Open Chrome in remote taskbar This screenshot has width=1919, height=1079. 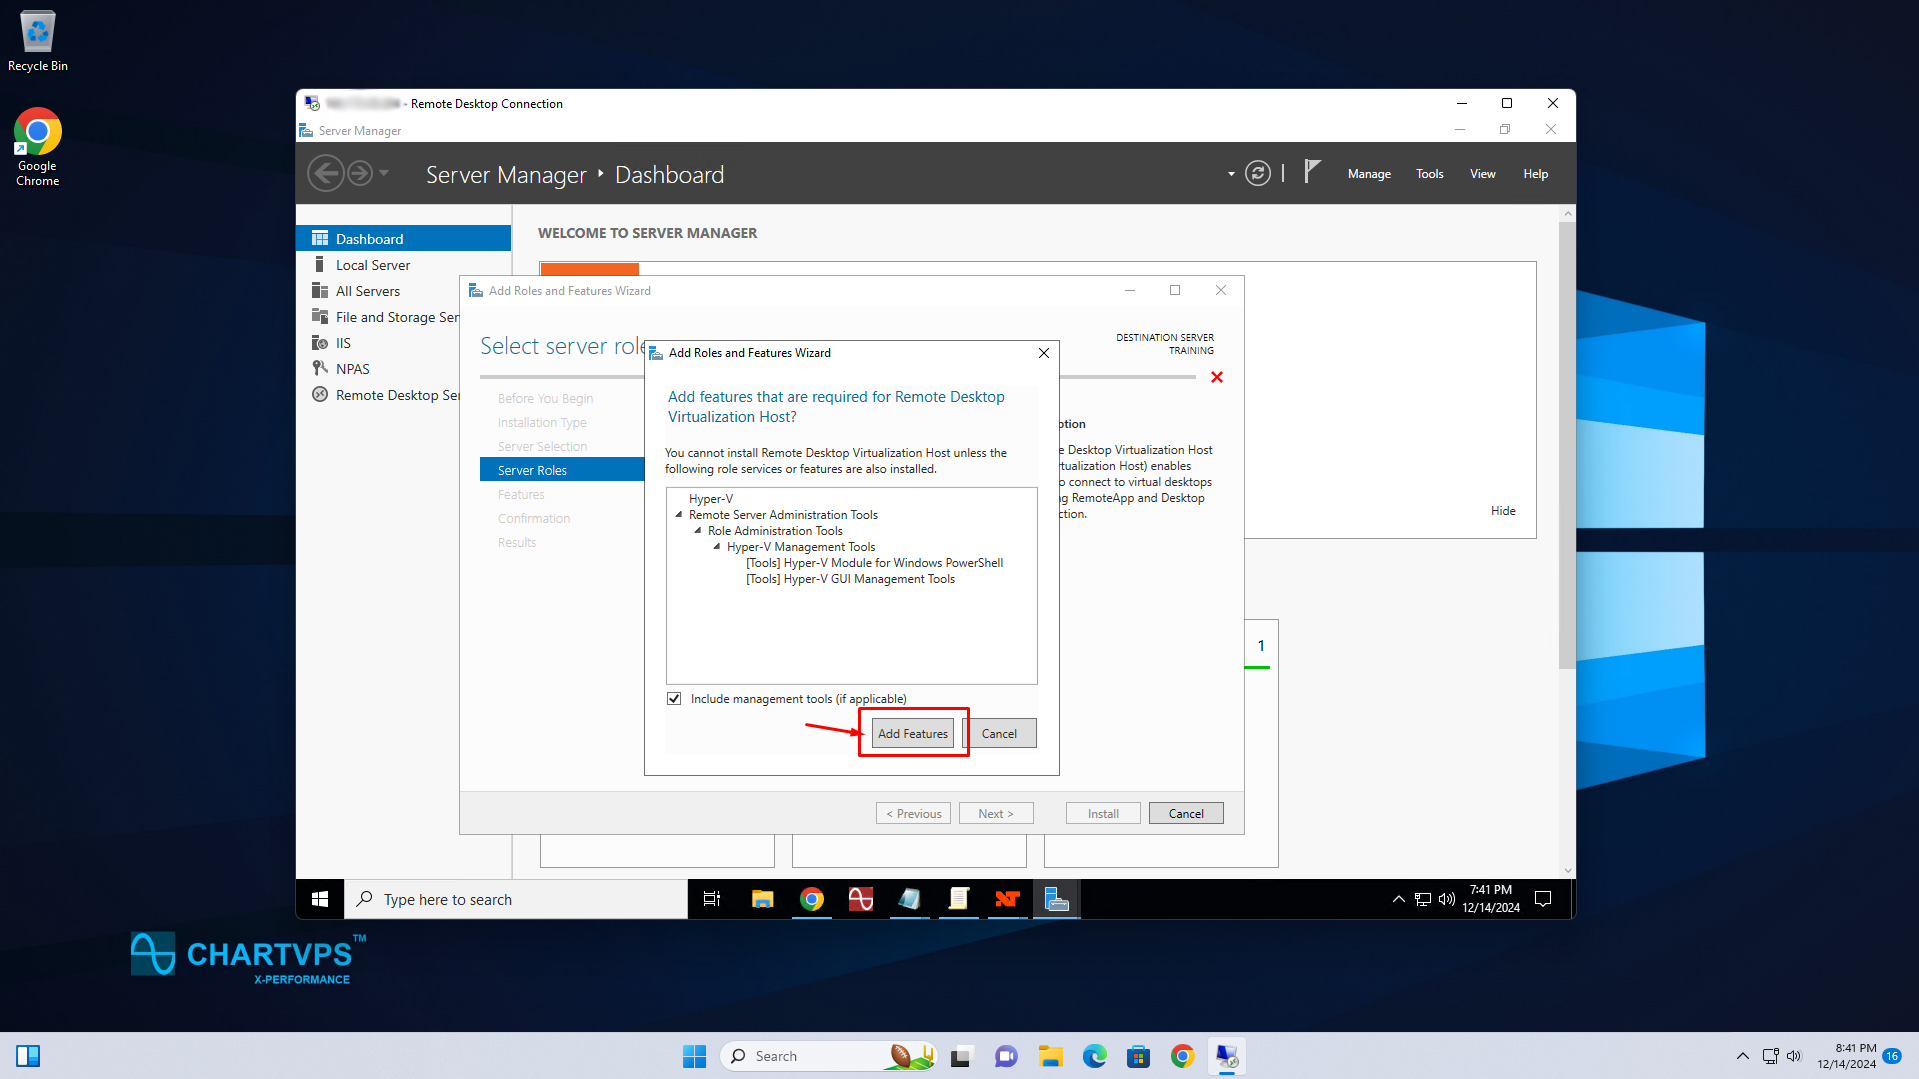811,899
